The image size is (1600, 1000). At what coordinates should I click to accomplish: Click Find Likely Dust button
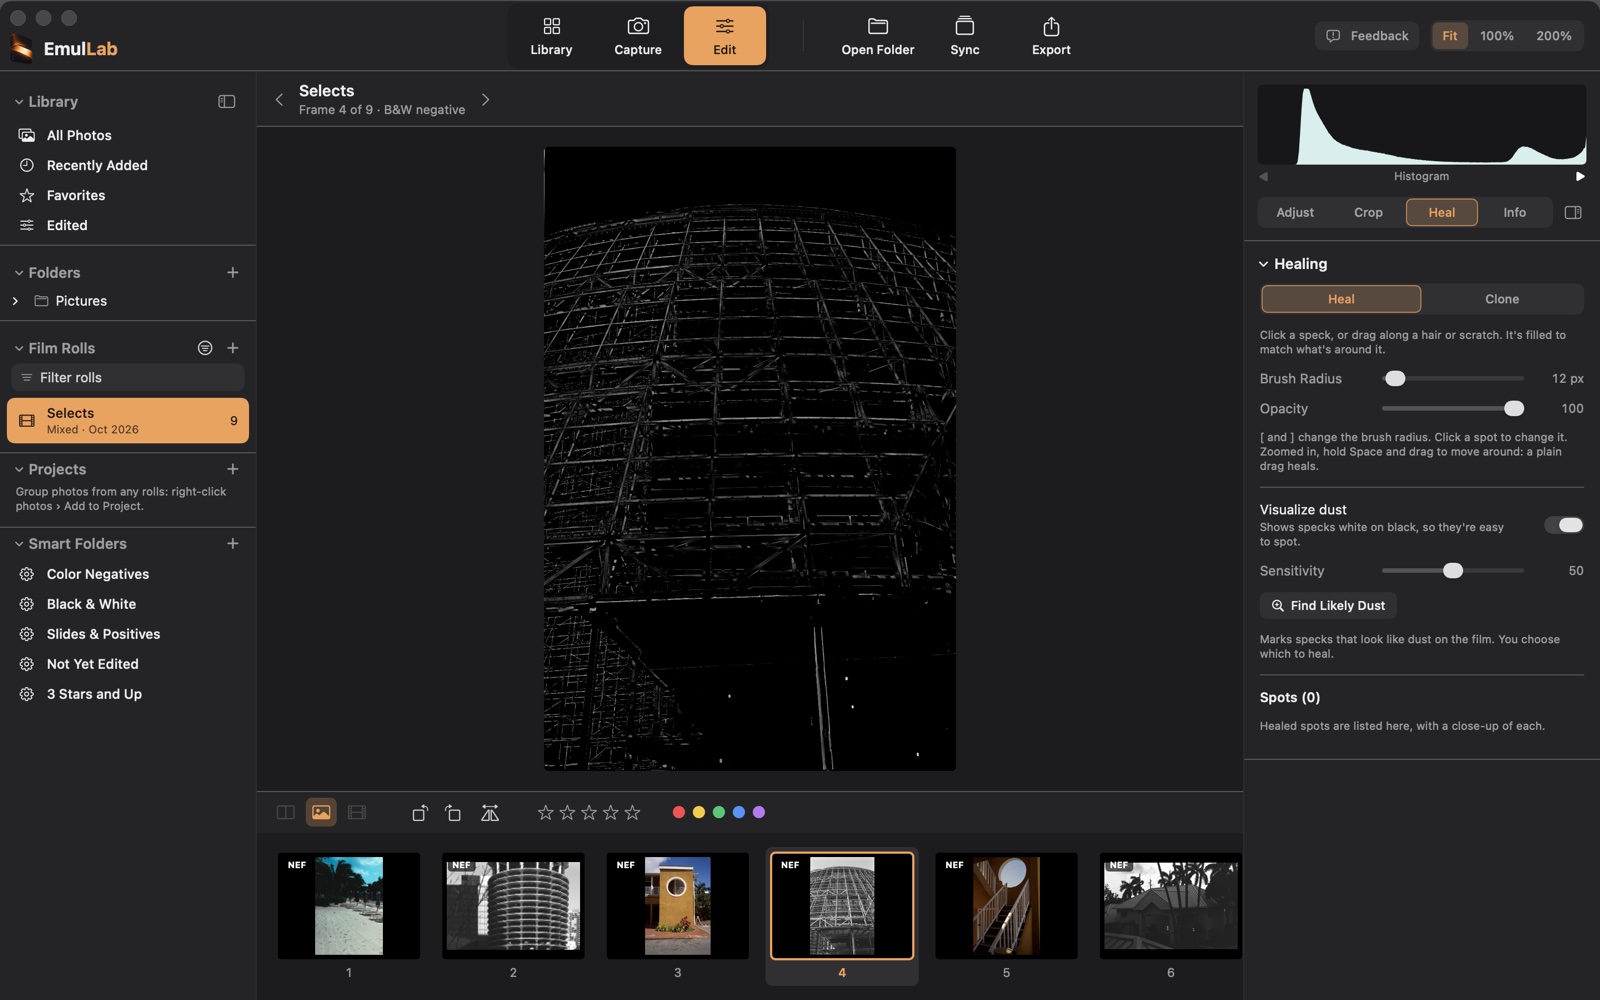1328,605
